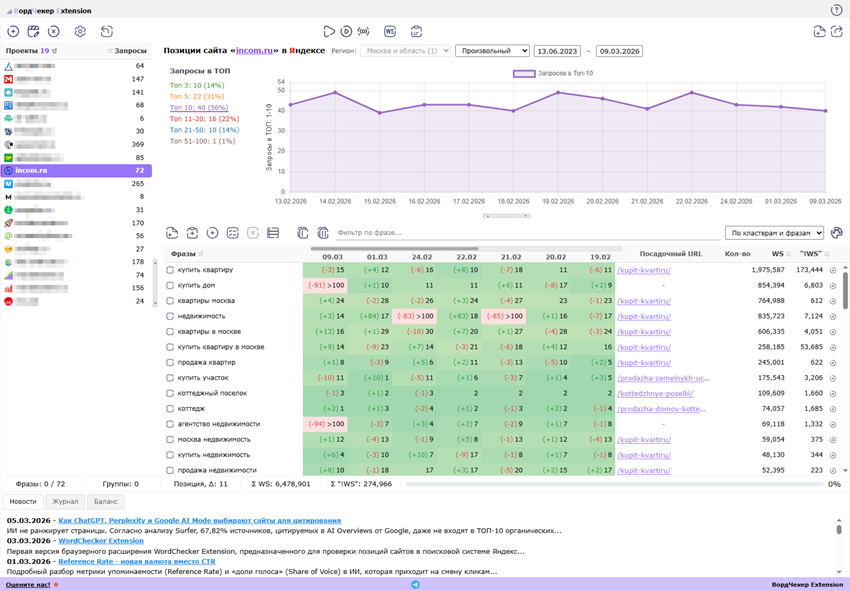Start position check with the play icon
This screenshot has width=850, height=591.
click(329, 32)
